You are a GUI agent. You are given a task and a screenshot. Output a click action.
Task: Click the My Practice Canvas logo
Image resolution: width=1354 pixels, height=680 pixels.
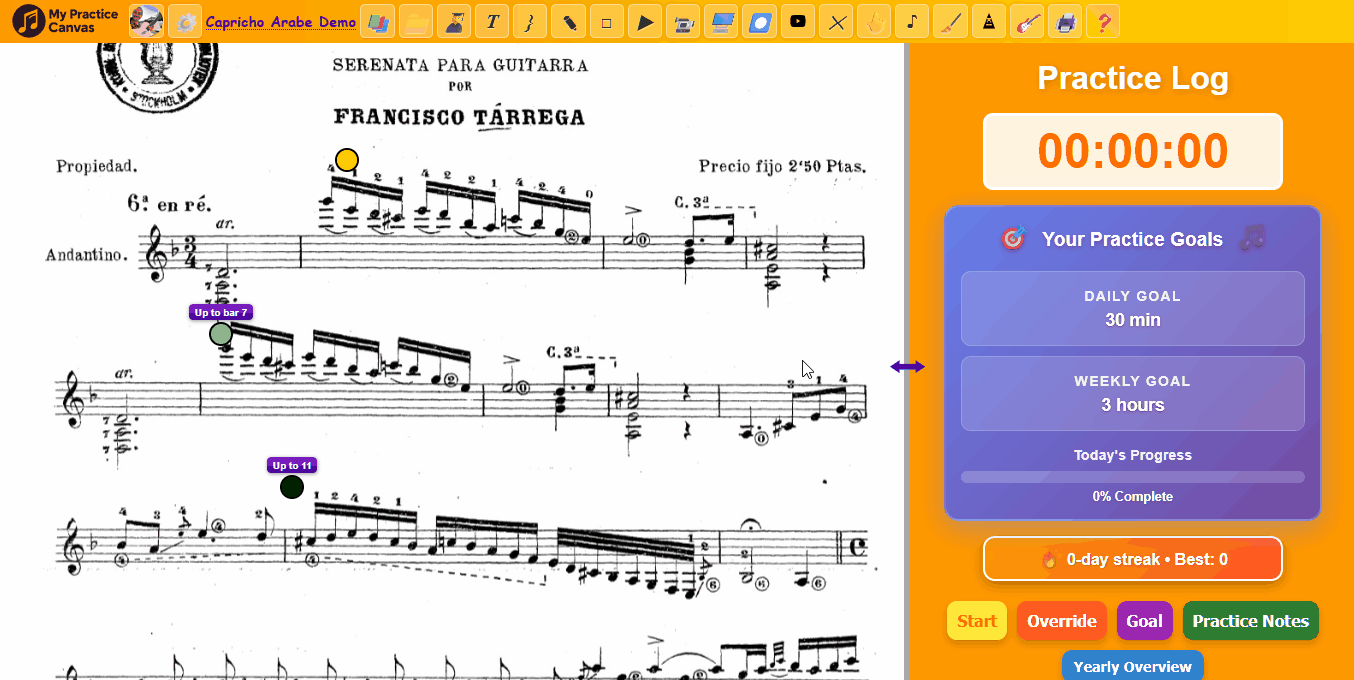(65, 21)
